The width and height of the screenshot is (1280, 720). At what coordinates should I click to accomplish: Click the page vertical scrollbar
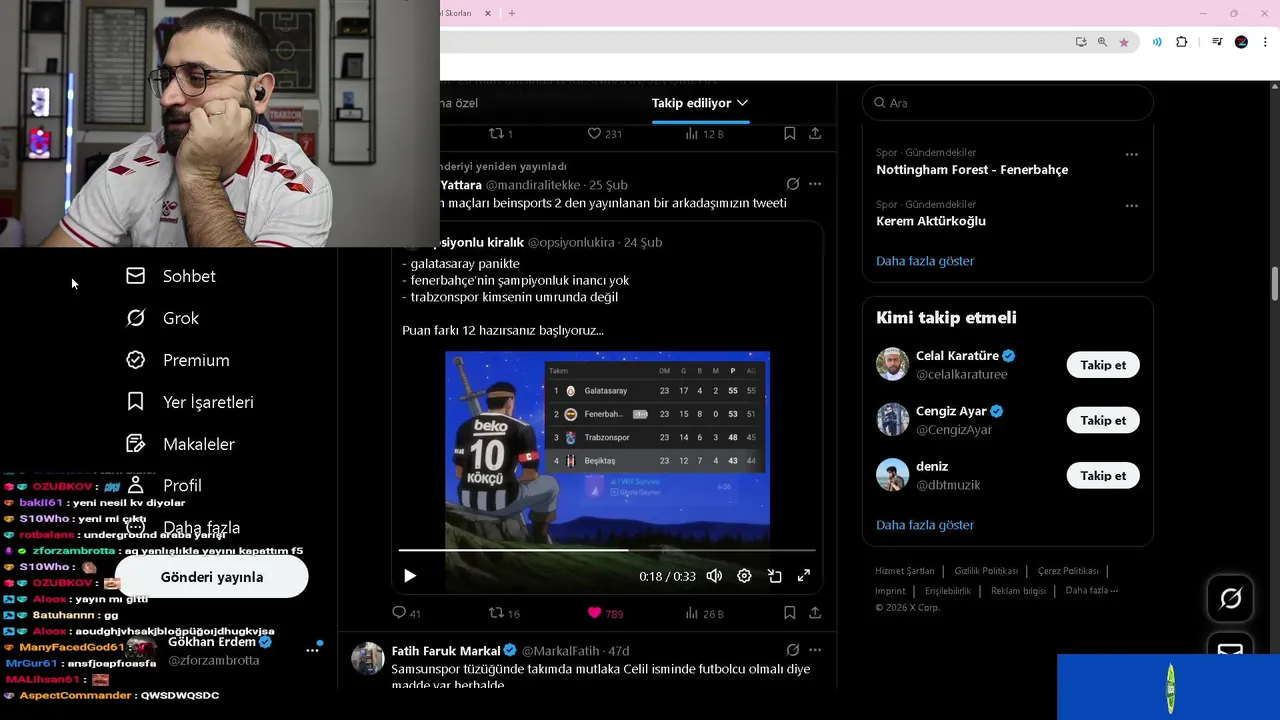[1274, 284]
